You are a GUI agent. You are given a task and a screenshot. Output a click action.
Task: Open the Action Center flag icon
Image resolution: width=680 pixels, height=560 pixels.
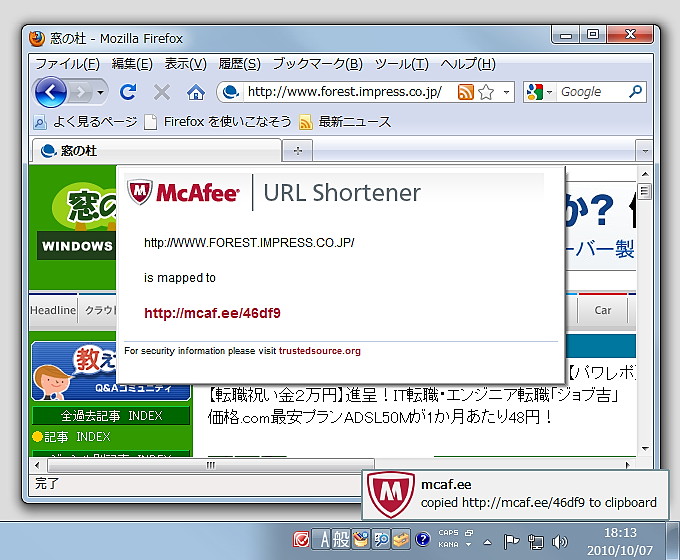coord(511,541)
